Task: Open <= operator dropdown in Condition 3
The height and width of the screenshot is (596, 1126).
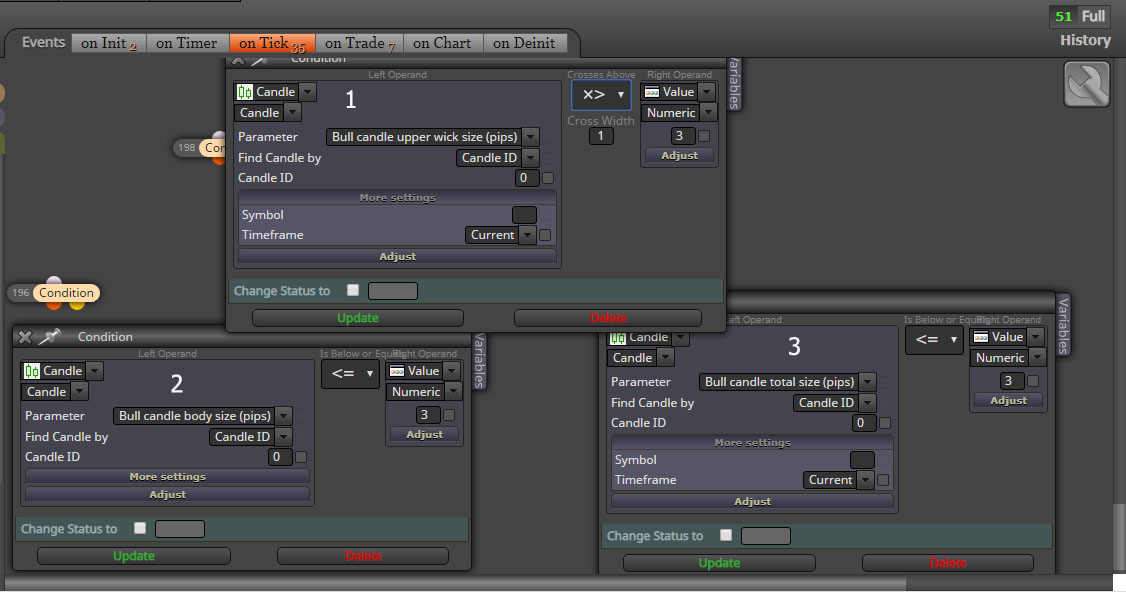Action: coord(934,339)
